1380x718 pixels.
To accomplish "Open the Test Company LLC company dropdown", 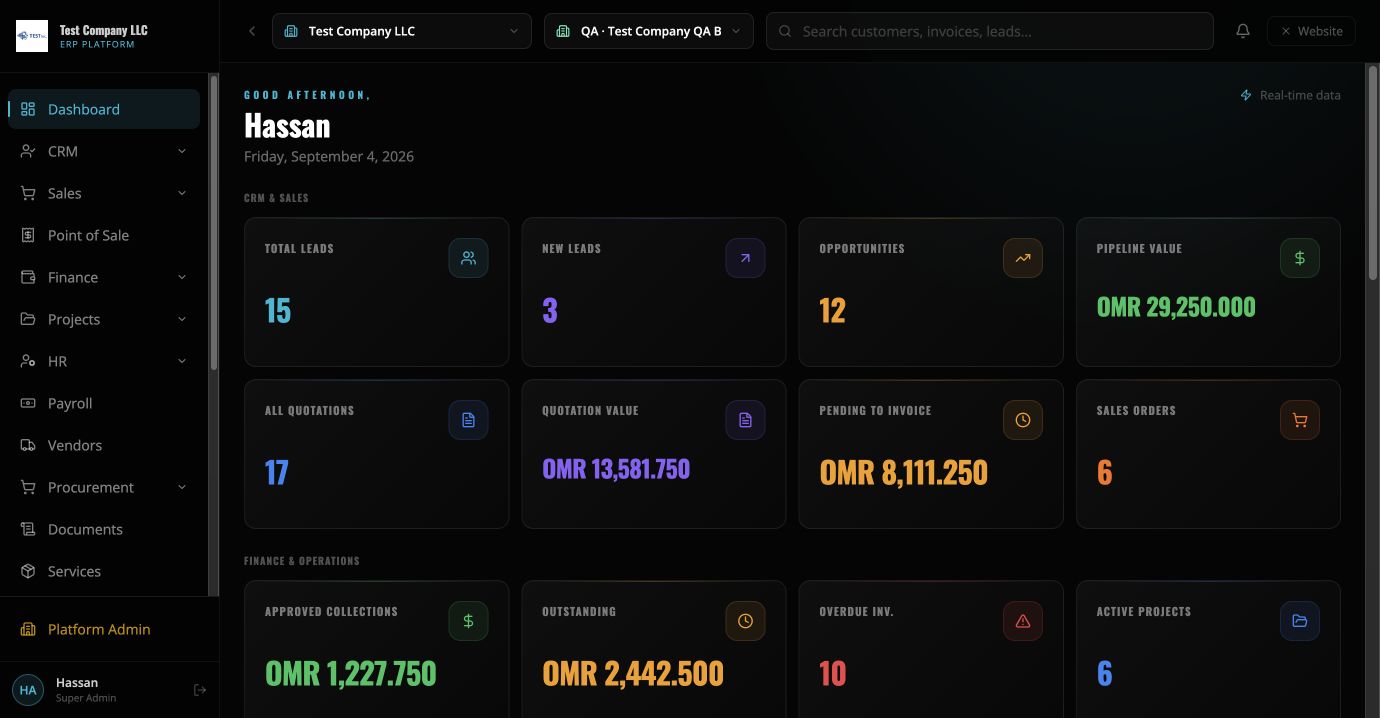I will coord(401,31).
